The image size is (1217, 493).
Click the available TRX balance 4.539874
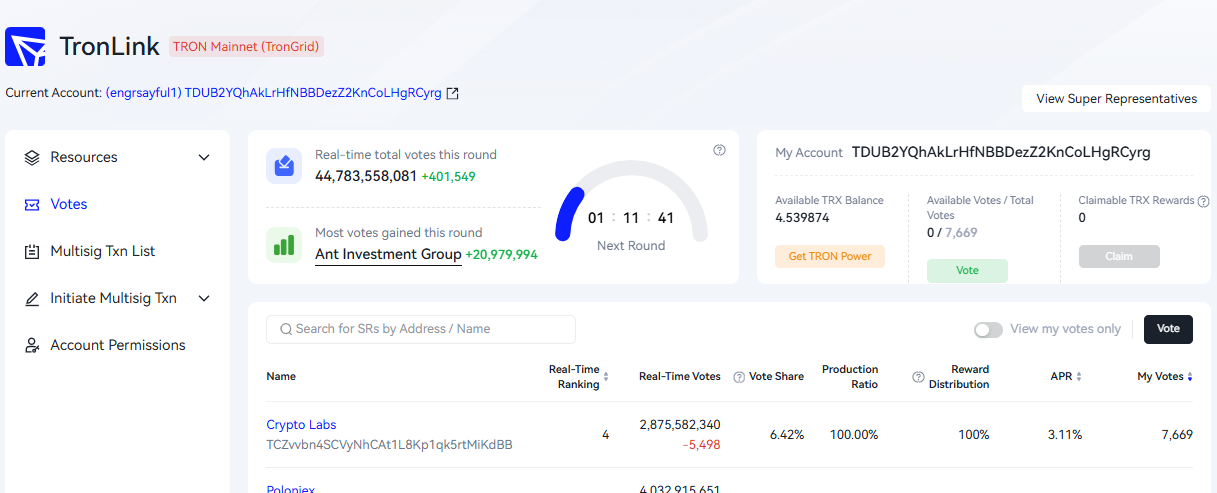(x=802, y=217)
